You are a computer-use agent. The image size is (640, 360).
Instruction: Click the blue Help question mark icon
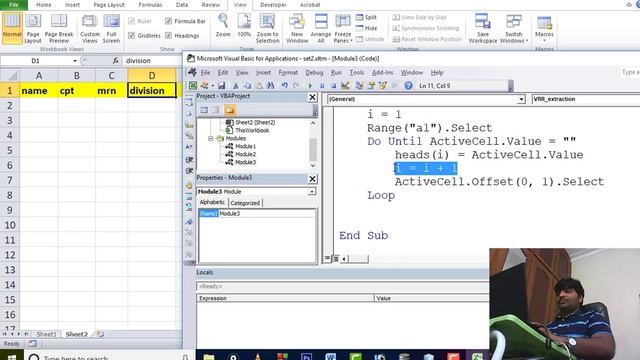[x=408, y=86]
